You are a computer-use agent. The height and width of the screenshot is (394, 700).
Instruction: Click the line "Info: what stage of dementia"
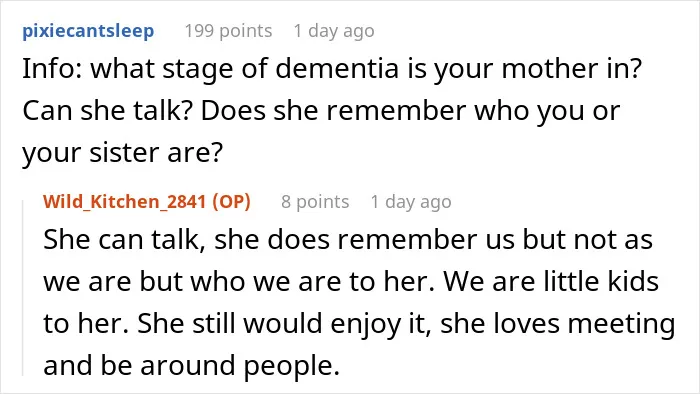[332, 69]
